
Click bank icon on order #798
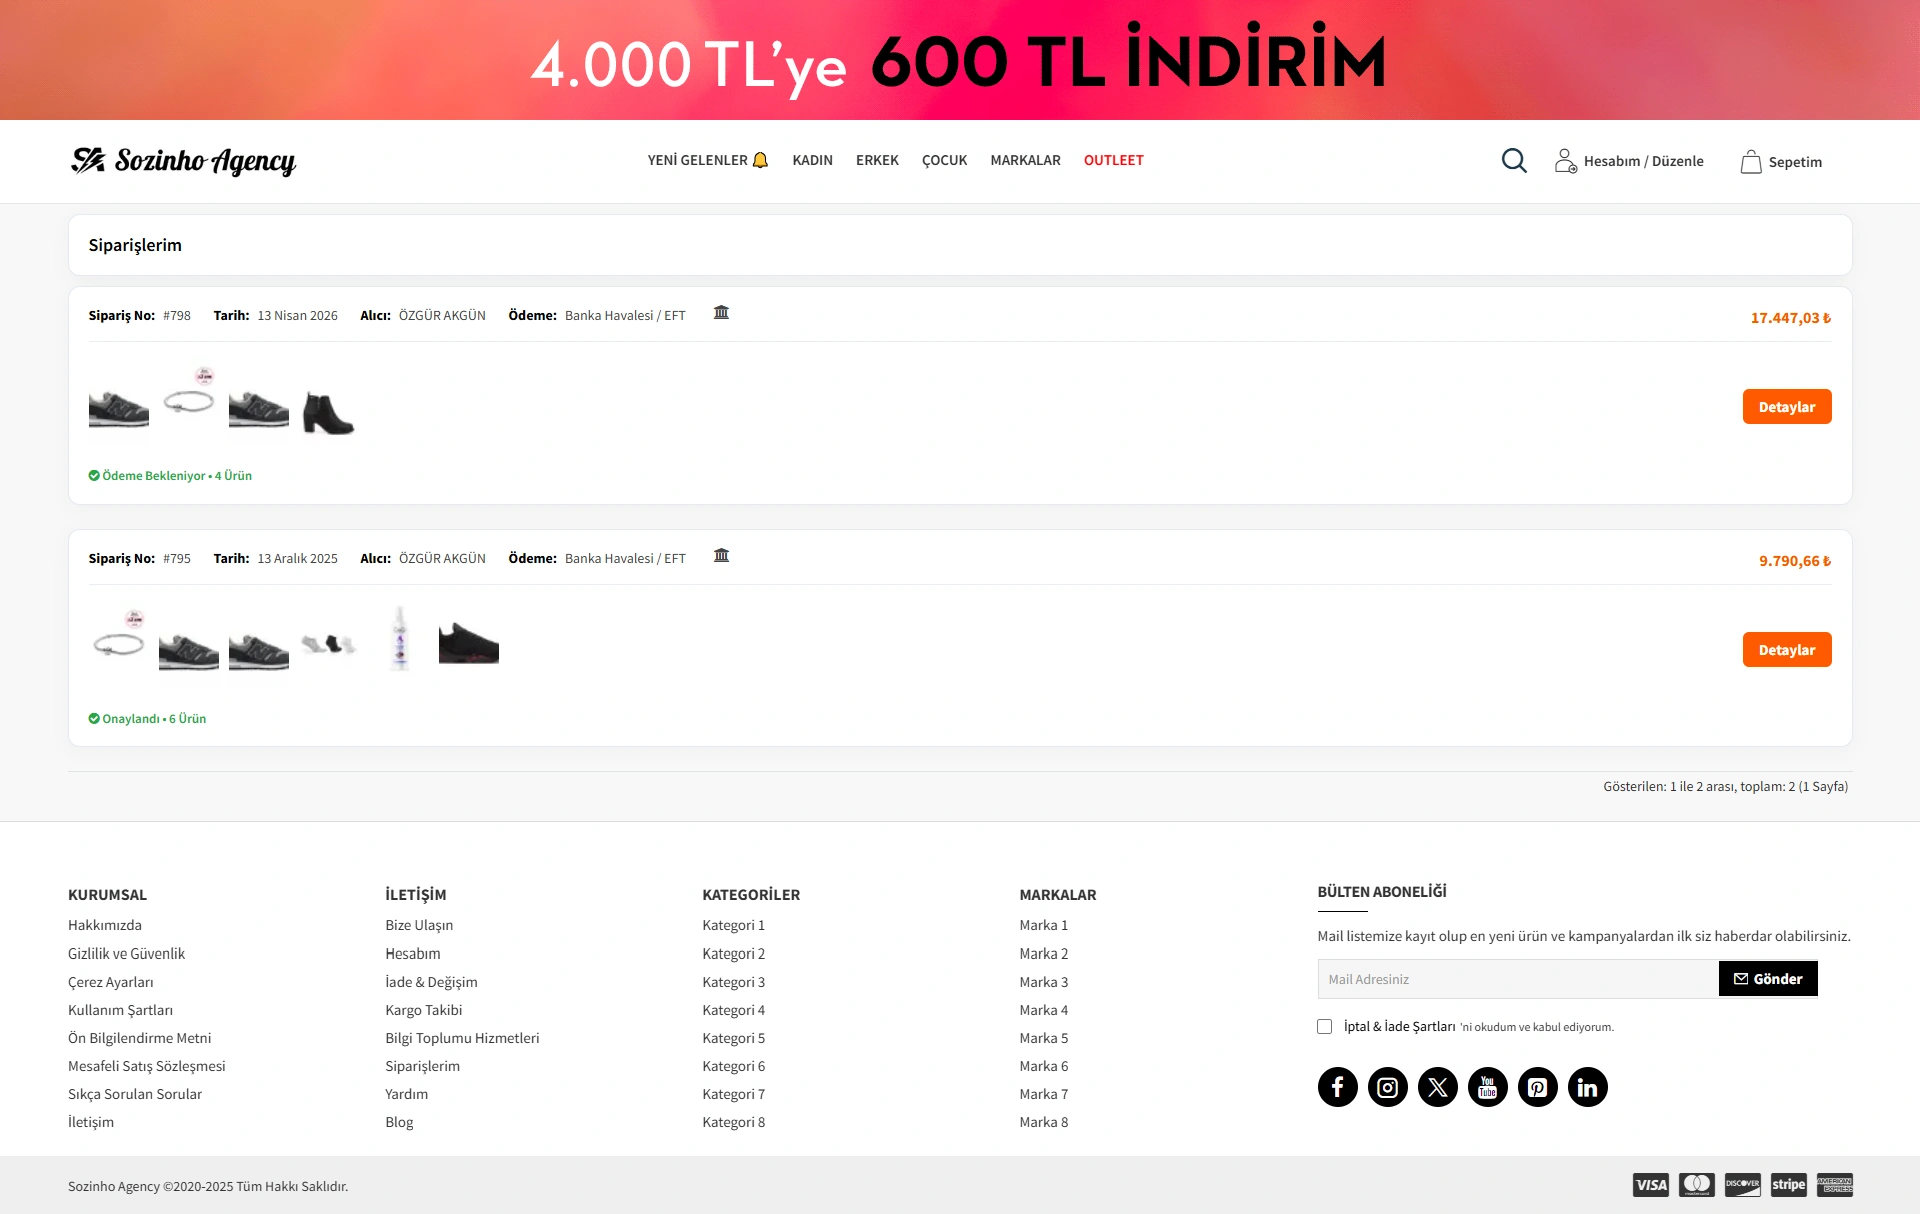(x=721, y=313)
